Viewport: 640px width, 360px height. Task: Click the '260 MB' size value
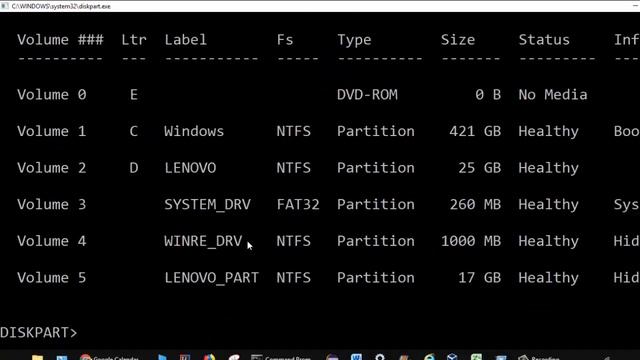(x=476, y=204)
